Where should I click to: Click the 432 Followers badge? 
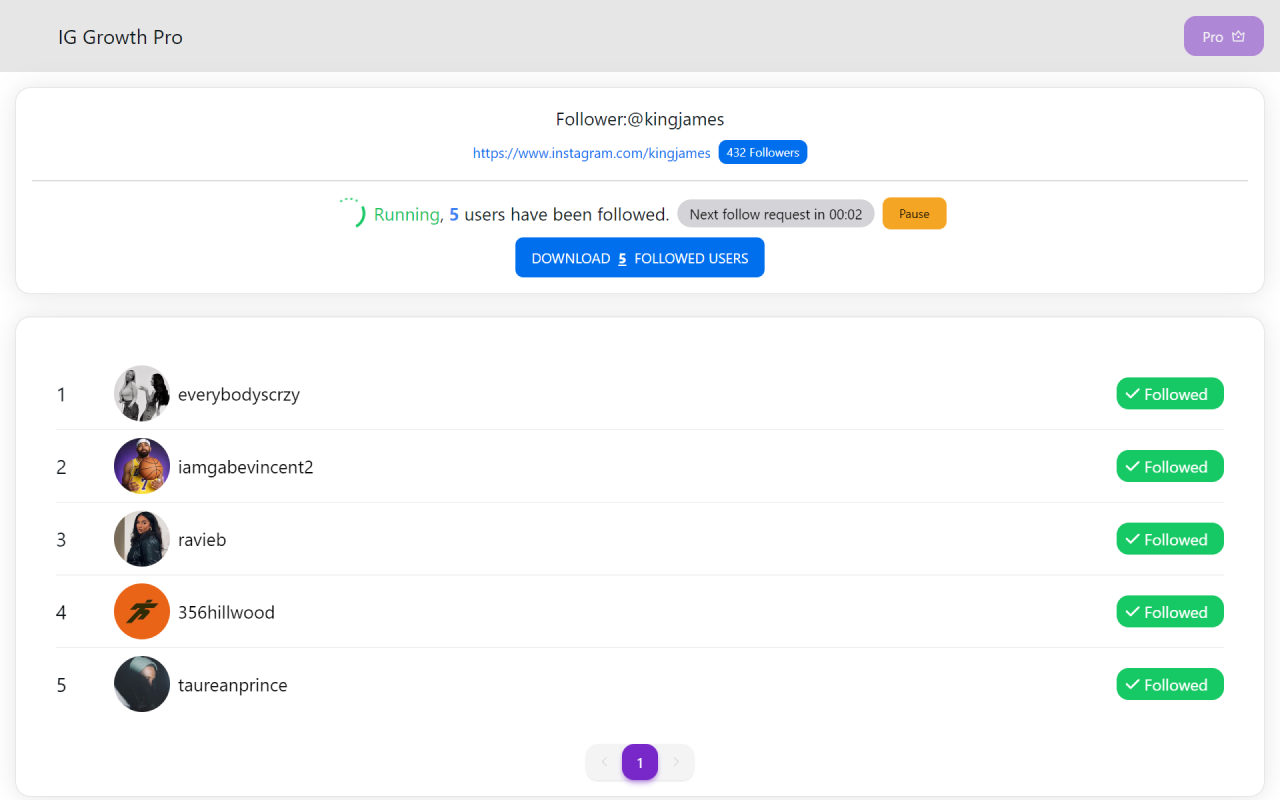point(763,152)
